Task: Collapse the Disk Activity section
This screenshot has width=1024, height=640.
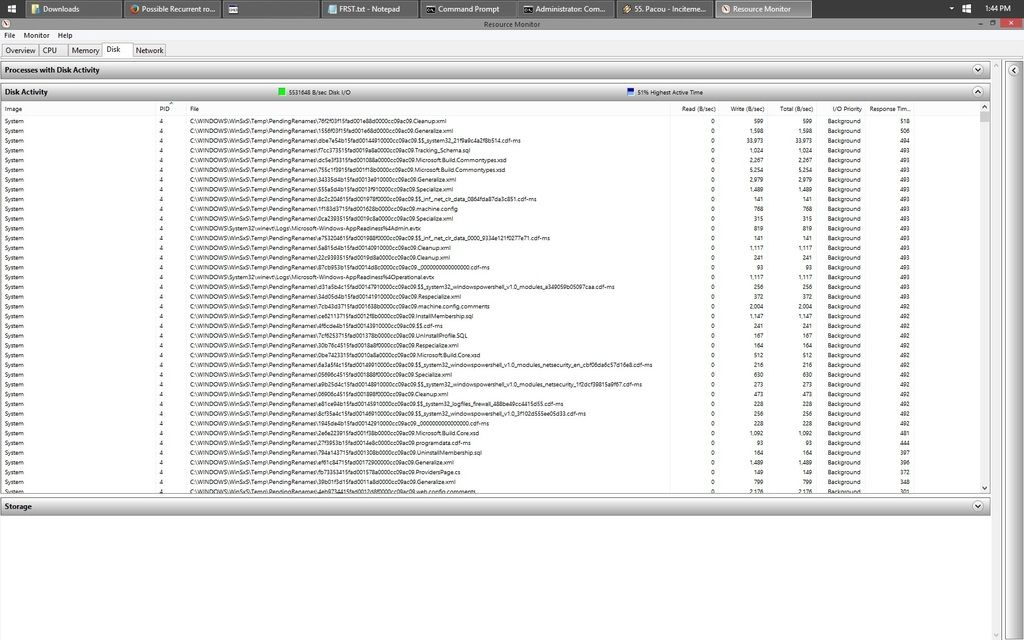Action: point(978,92)
